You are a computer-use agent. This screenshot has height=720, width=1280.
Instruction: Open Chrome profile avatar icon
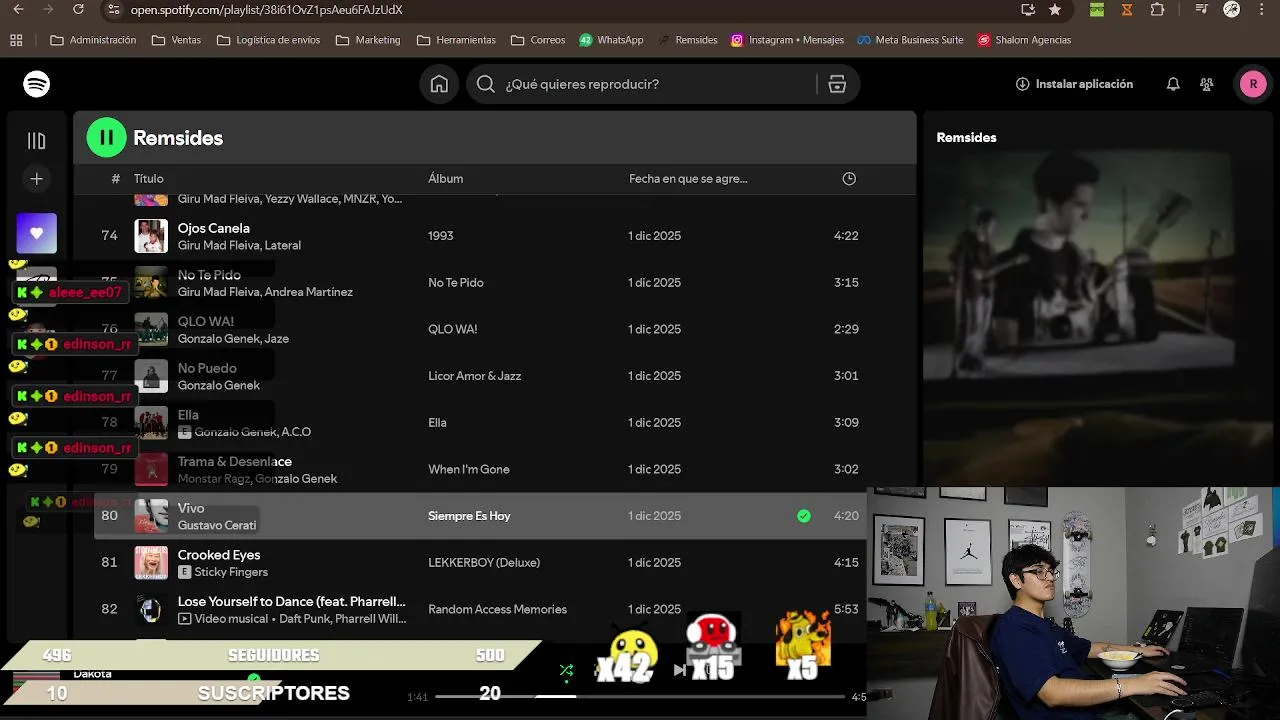click(1232, 10)
